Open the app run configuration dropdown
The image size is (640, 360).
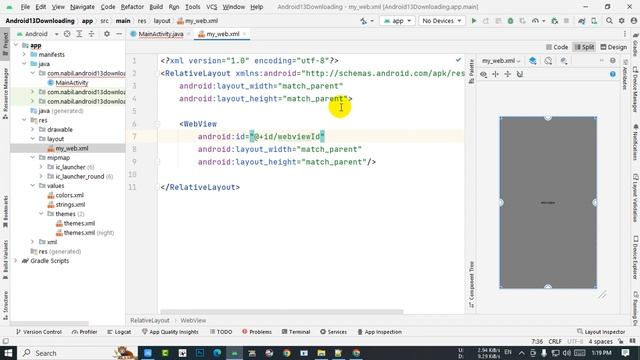tap(397, 21)
